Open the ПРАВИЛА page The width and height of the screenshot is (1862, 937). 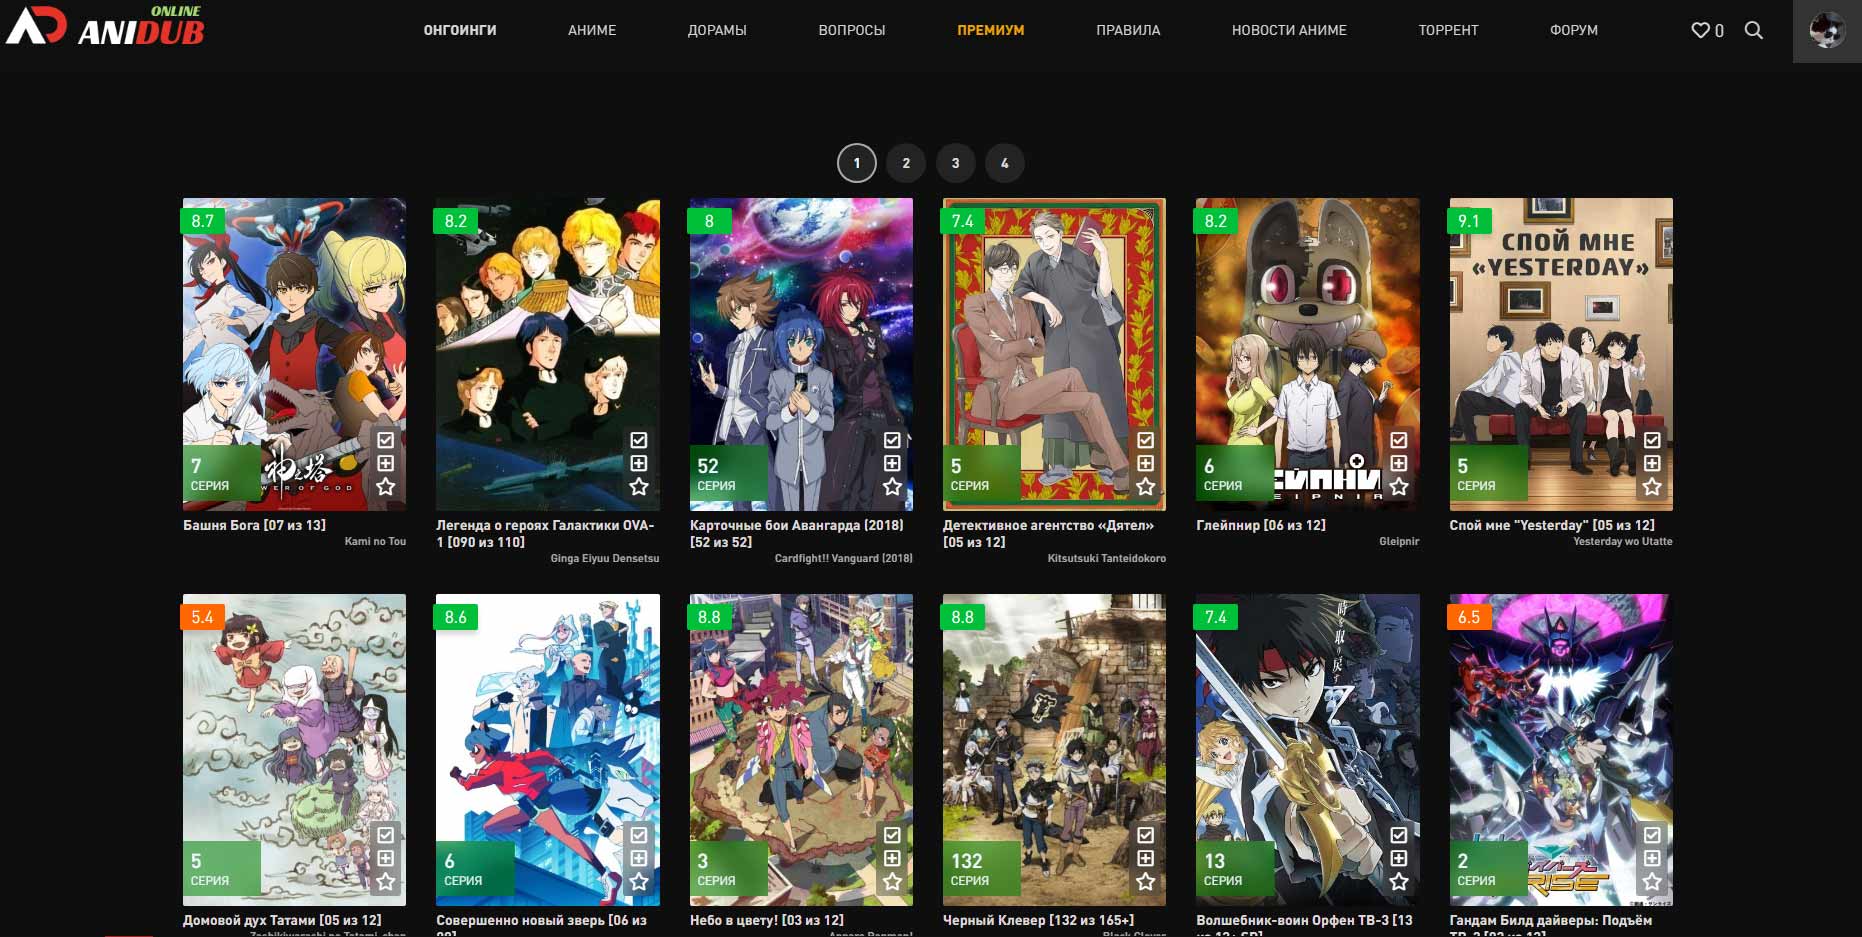[x=1128, y=30]
